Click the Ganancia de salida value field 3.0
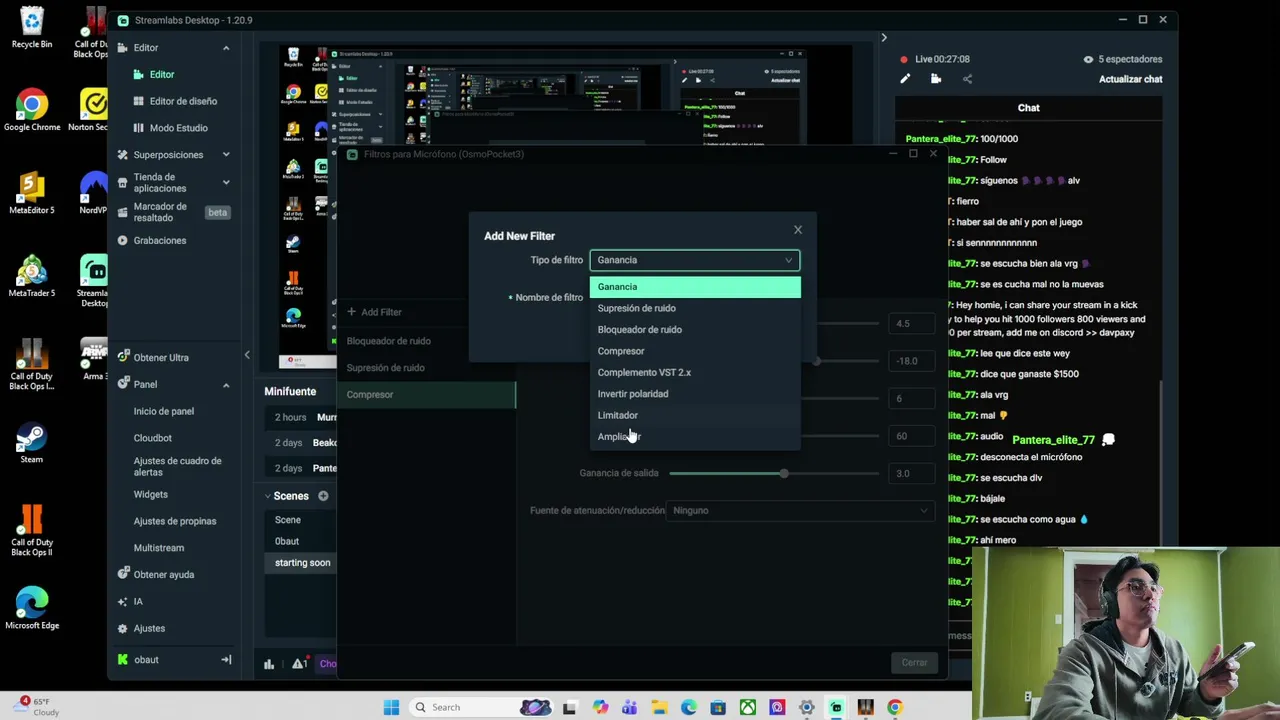 coord(910,473)
